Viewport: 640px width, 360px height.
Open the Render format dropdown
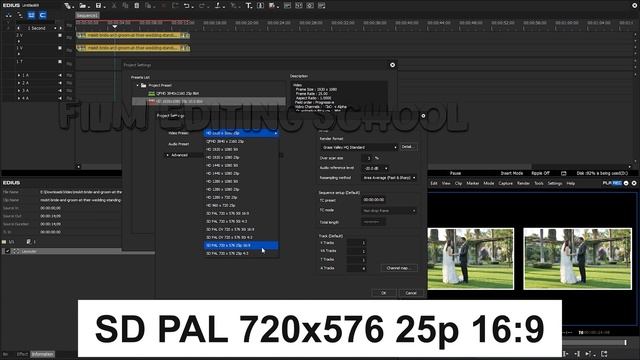[358, 147]
